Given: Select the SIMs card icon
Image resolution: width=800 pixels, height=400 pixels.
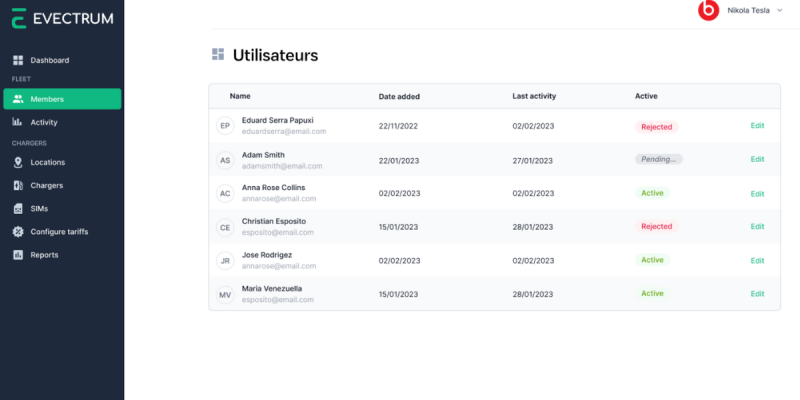Looking at the screenshot, I should 18,209.
